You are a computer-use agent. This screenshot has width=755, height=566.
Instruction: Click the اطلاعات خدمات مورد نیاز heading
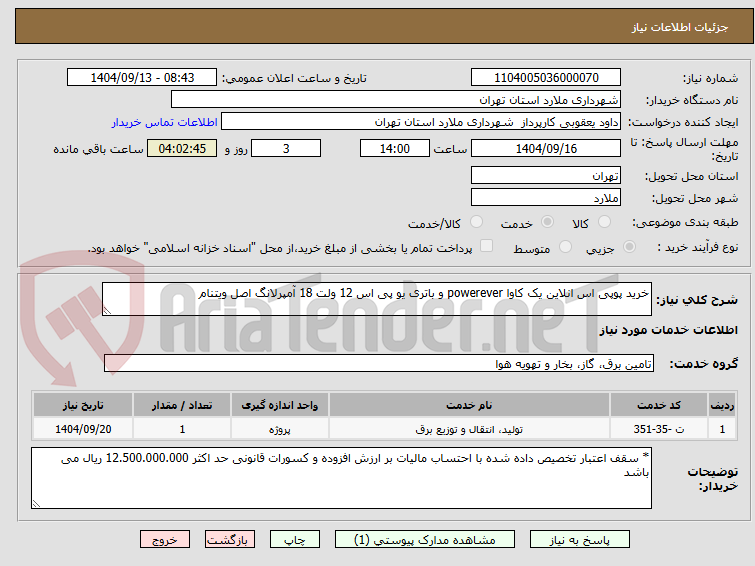pos(668,330)
